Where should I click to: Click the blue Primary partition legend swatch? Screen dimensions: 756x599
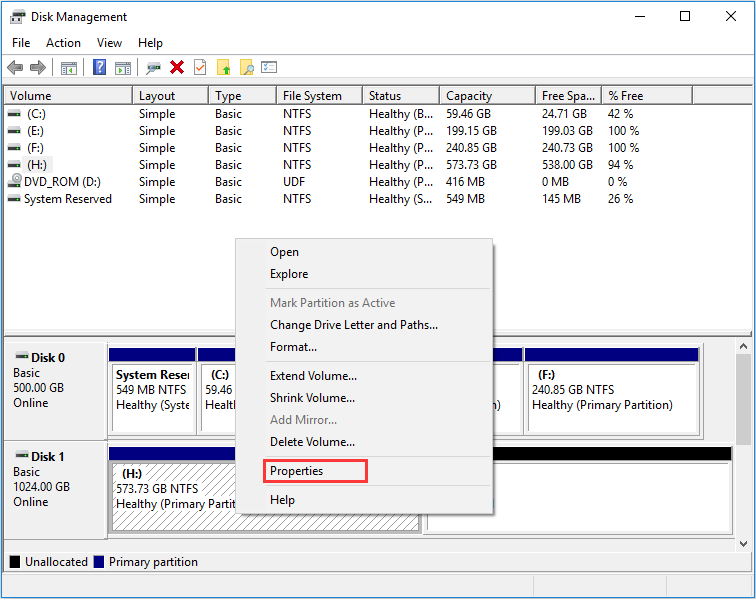point(99,562)
